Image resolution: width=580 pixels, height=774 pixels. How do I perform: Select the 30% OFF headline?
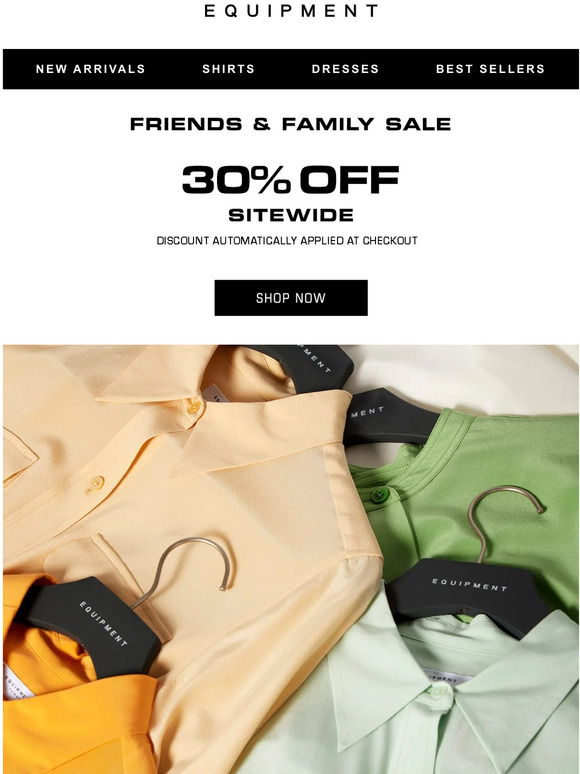(x=291, y=179)
